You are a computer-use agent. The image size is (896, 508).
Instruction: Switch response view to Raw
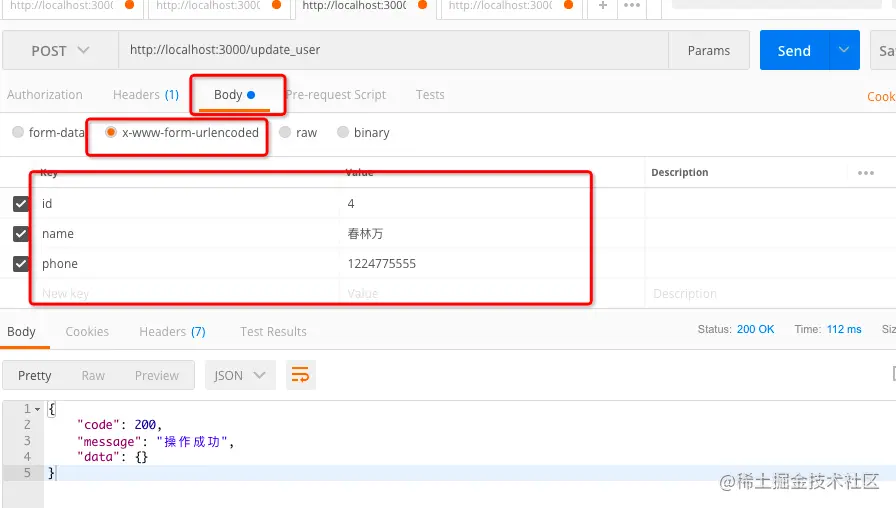[x=93, y=375]
